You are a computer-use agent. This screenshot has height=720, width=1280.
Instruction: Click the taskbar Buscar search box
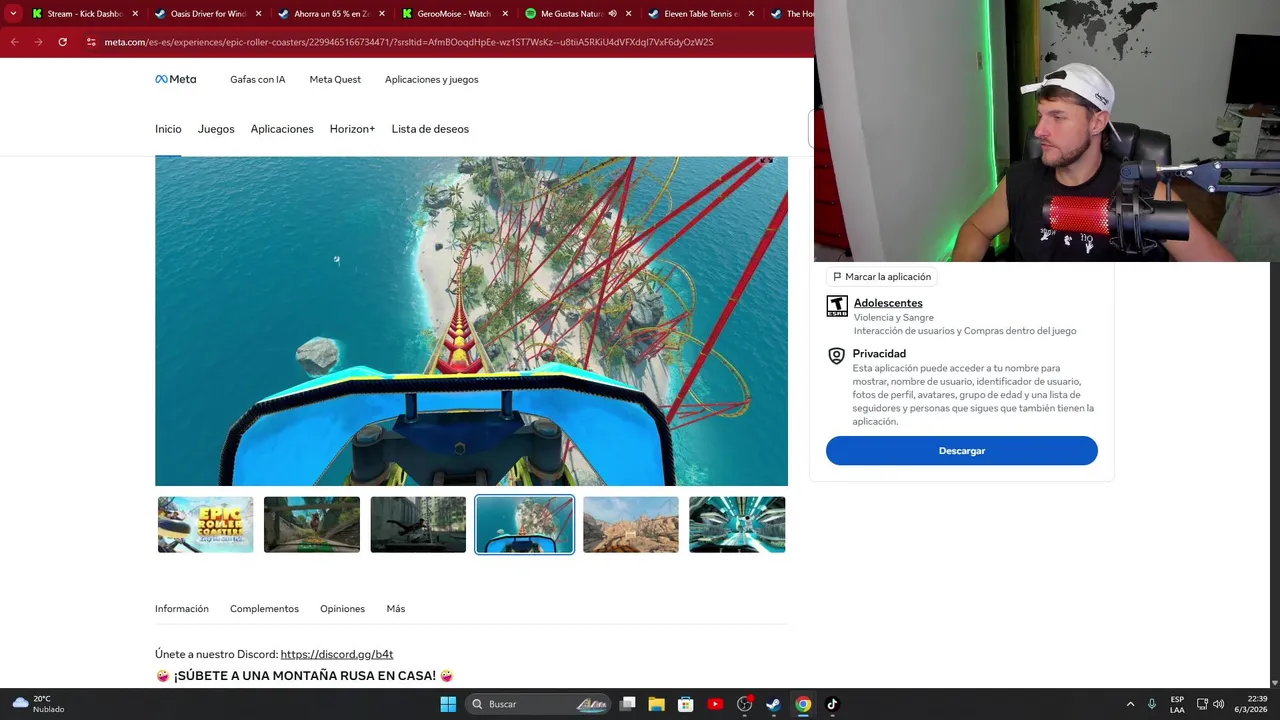point(538,704)
